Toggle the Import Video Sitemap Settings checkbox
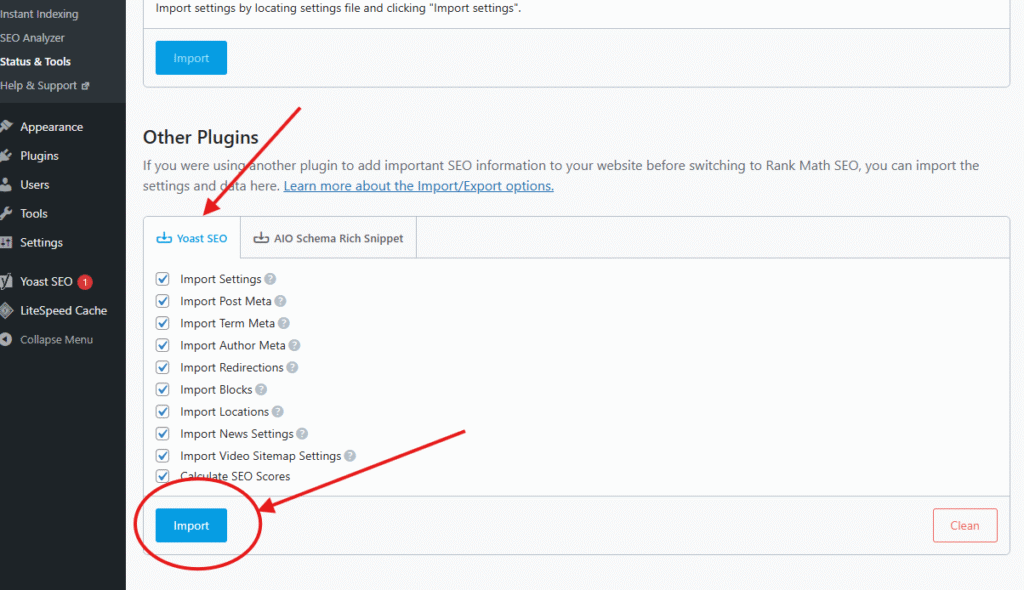 (x=163, y=456)
